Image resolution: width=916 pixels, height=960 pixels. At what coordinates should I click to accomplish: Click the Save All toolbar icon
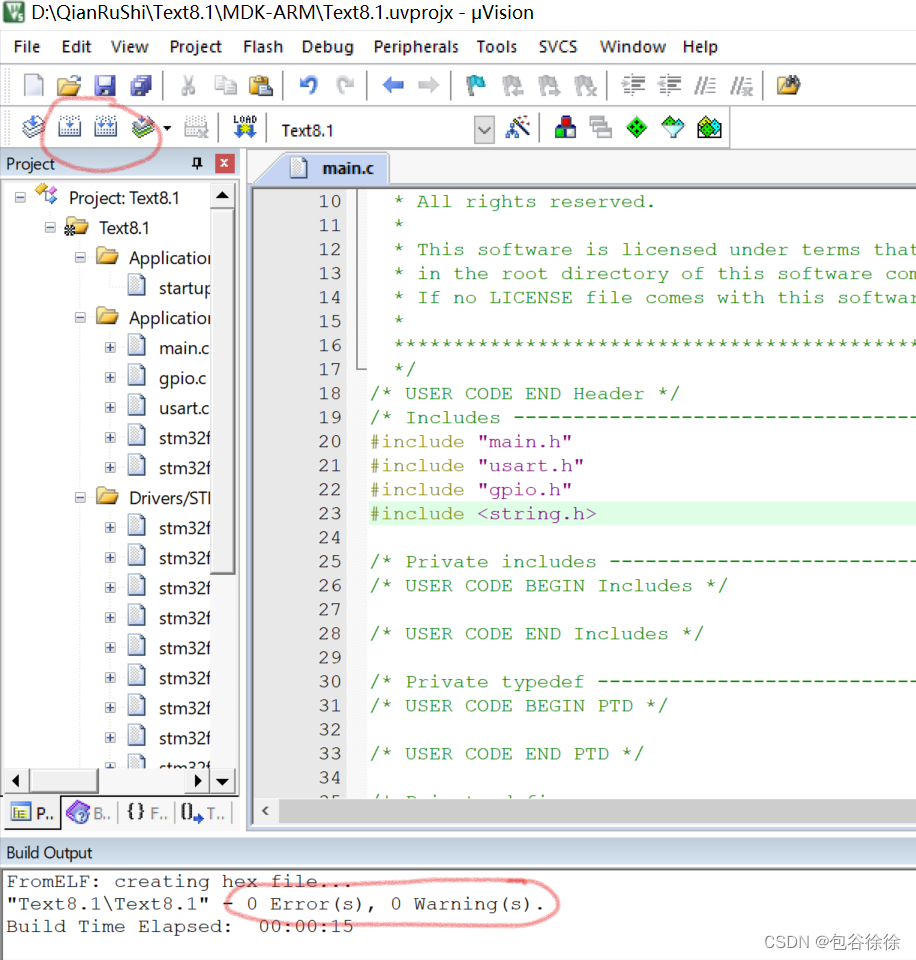coord(141,85)
